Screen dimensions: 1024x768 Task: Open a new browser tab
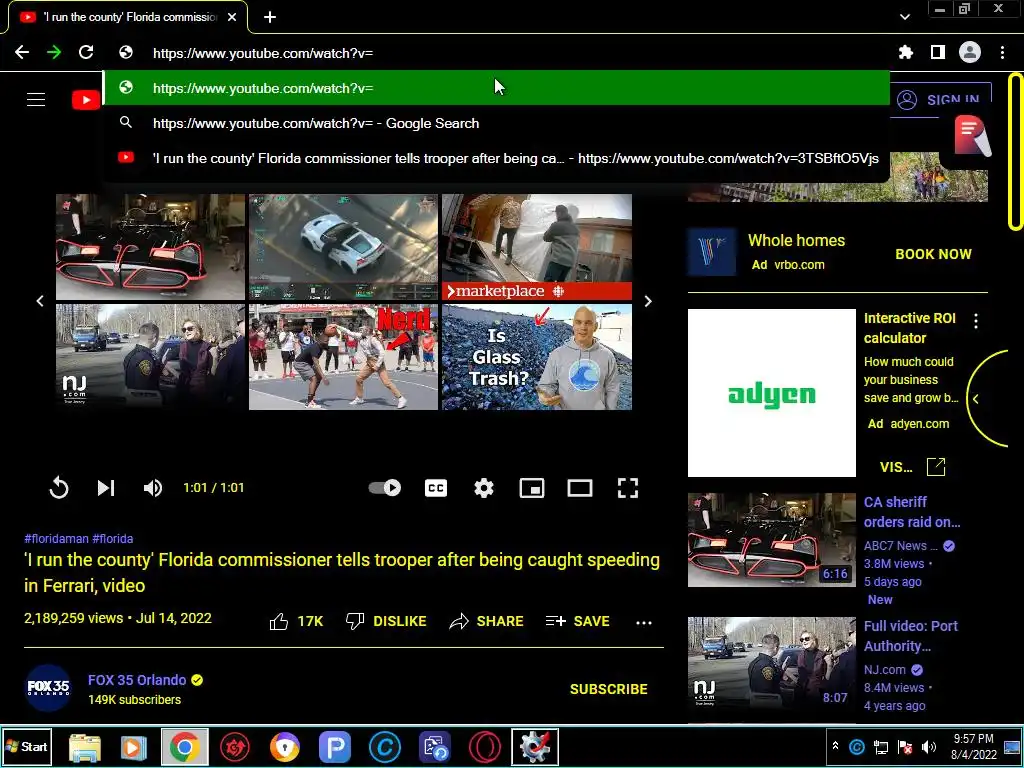270,18
